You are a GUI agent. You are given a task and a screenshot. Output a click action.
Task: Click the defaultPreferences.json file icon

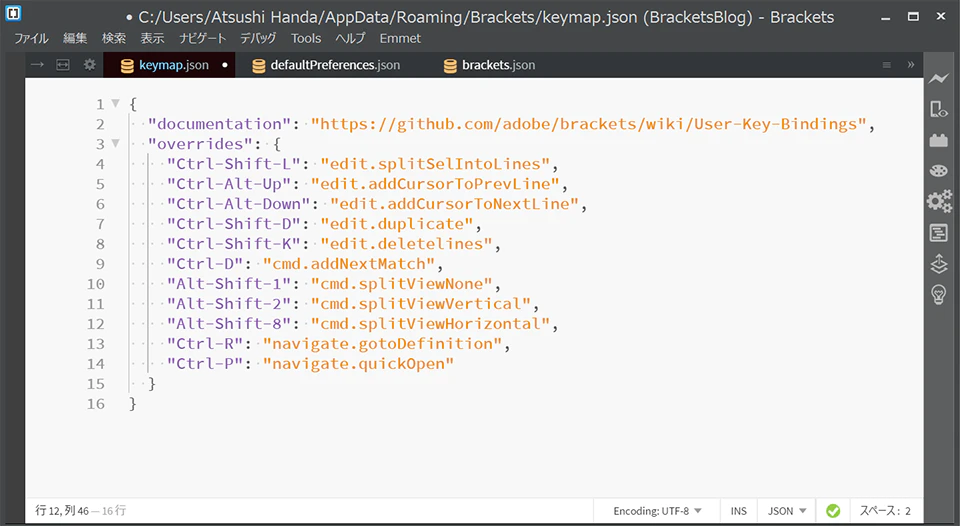[x=258, y=66]
